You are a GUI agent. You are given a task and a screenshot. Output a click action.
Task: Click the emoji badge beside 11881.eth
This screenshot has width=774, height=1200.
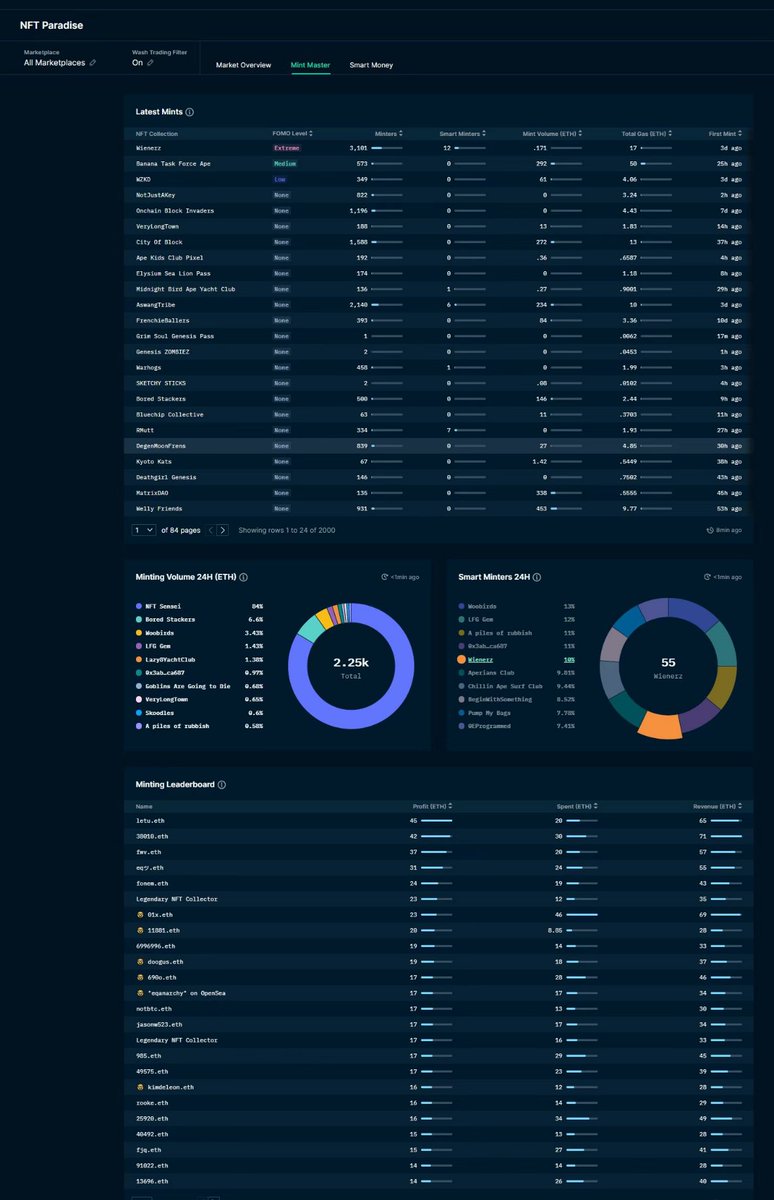click(140, 930)
